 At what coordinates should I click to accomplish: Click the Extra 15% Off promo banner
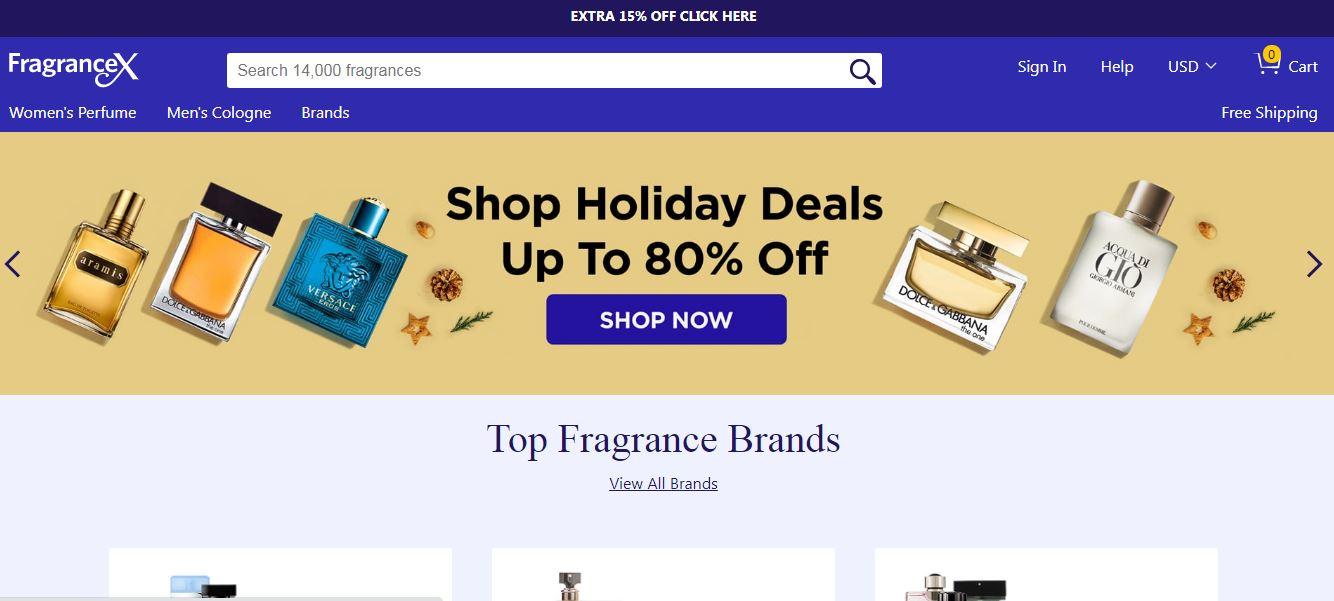[x=663, y=16]
